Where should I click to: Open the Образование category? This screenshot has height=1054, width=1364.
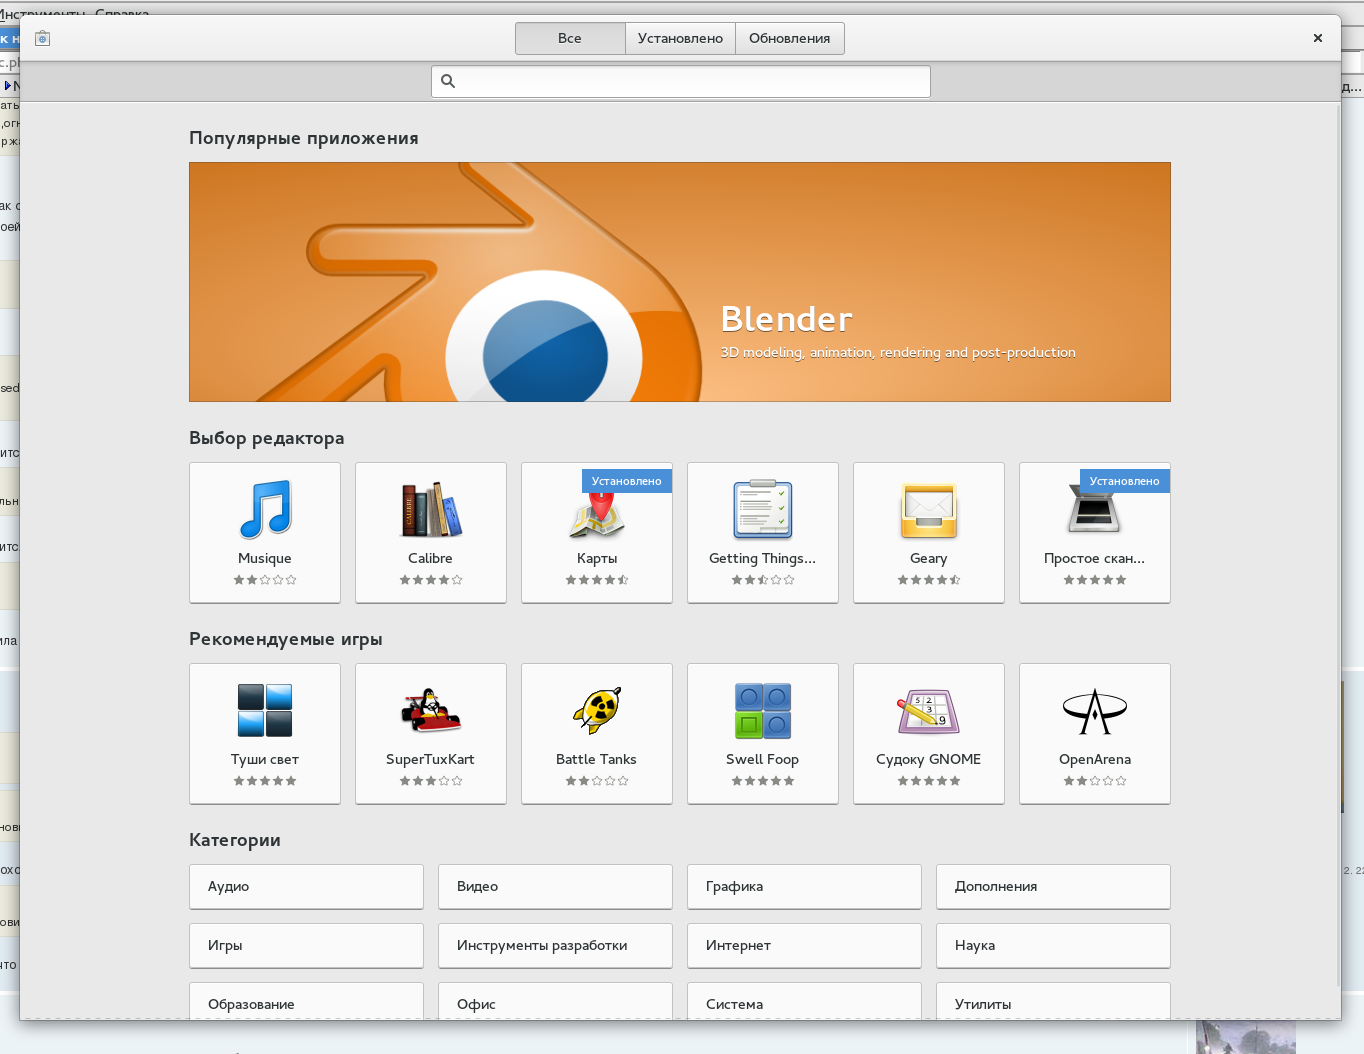pos(306,1001)
